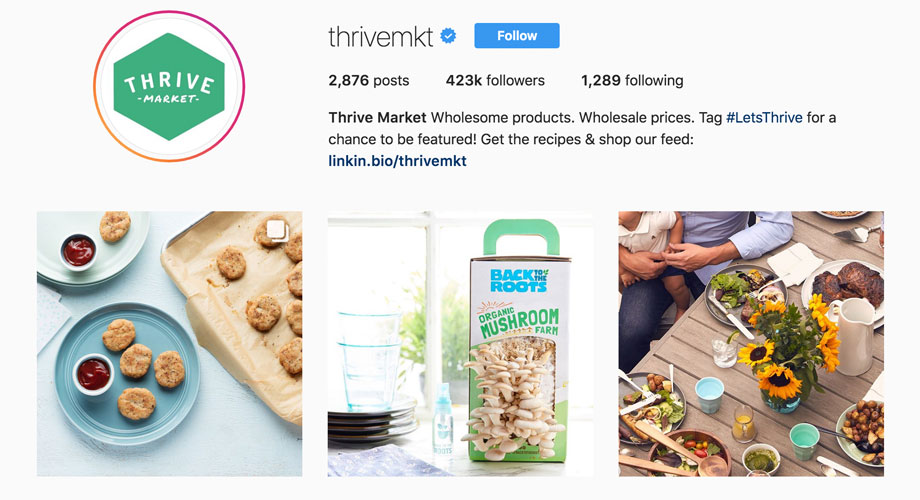The image size is (920, 500).
Task: Click the blue plate of nuggets
Action: point(127,374)
